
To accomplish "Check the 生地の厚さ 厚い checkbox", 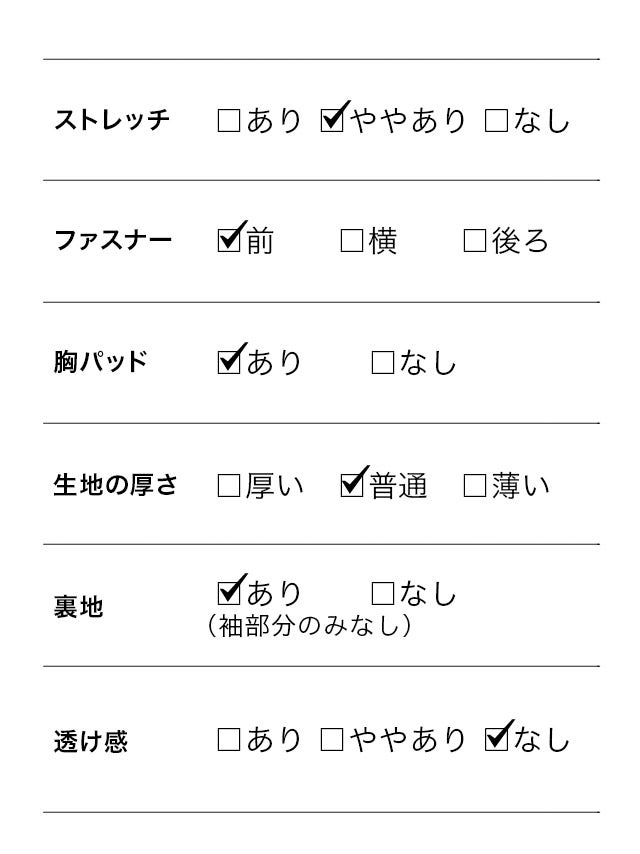I will pos(229,487).
